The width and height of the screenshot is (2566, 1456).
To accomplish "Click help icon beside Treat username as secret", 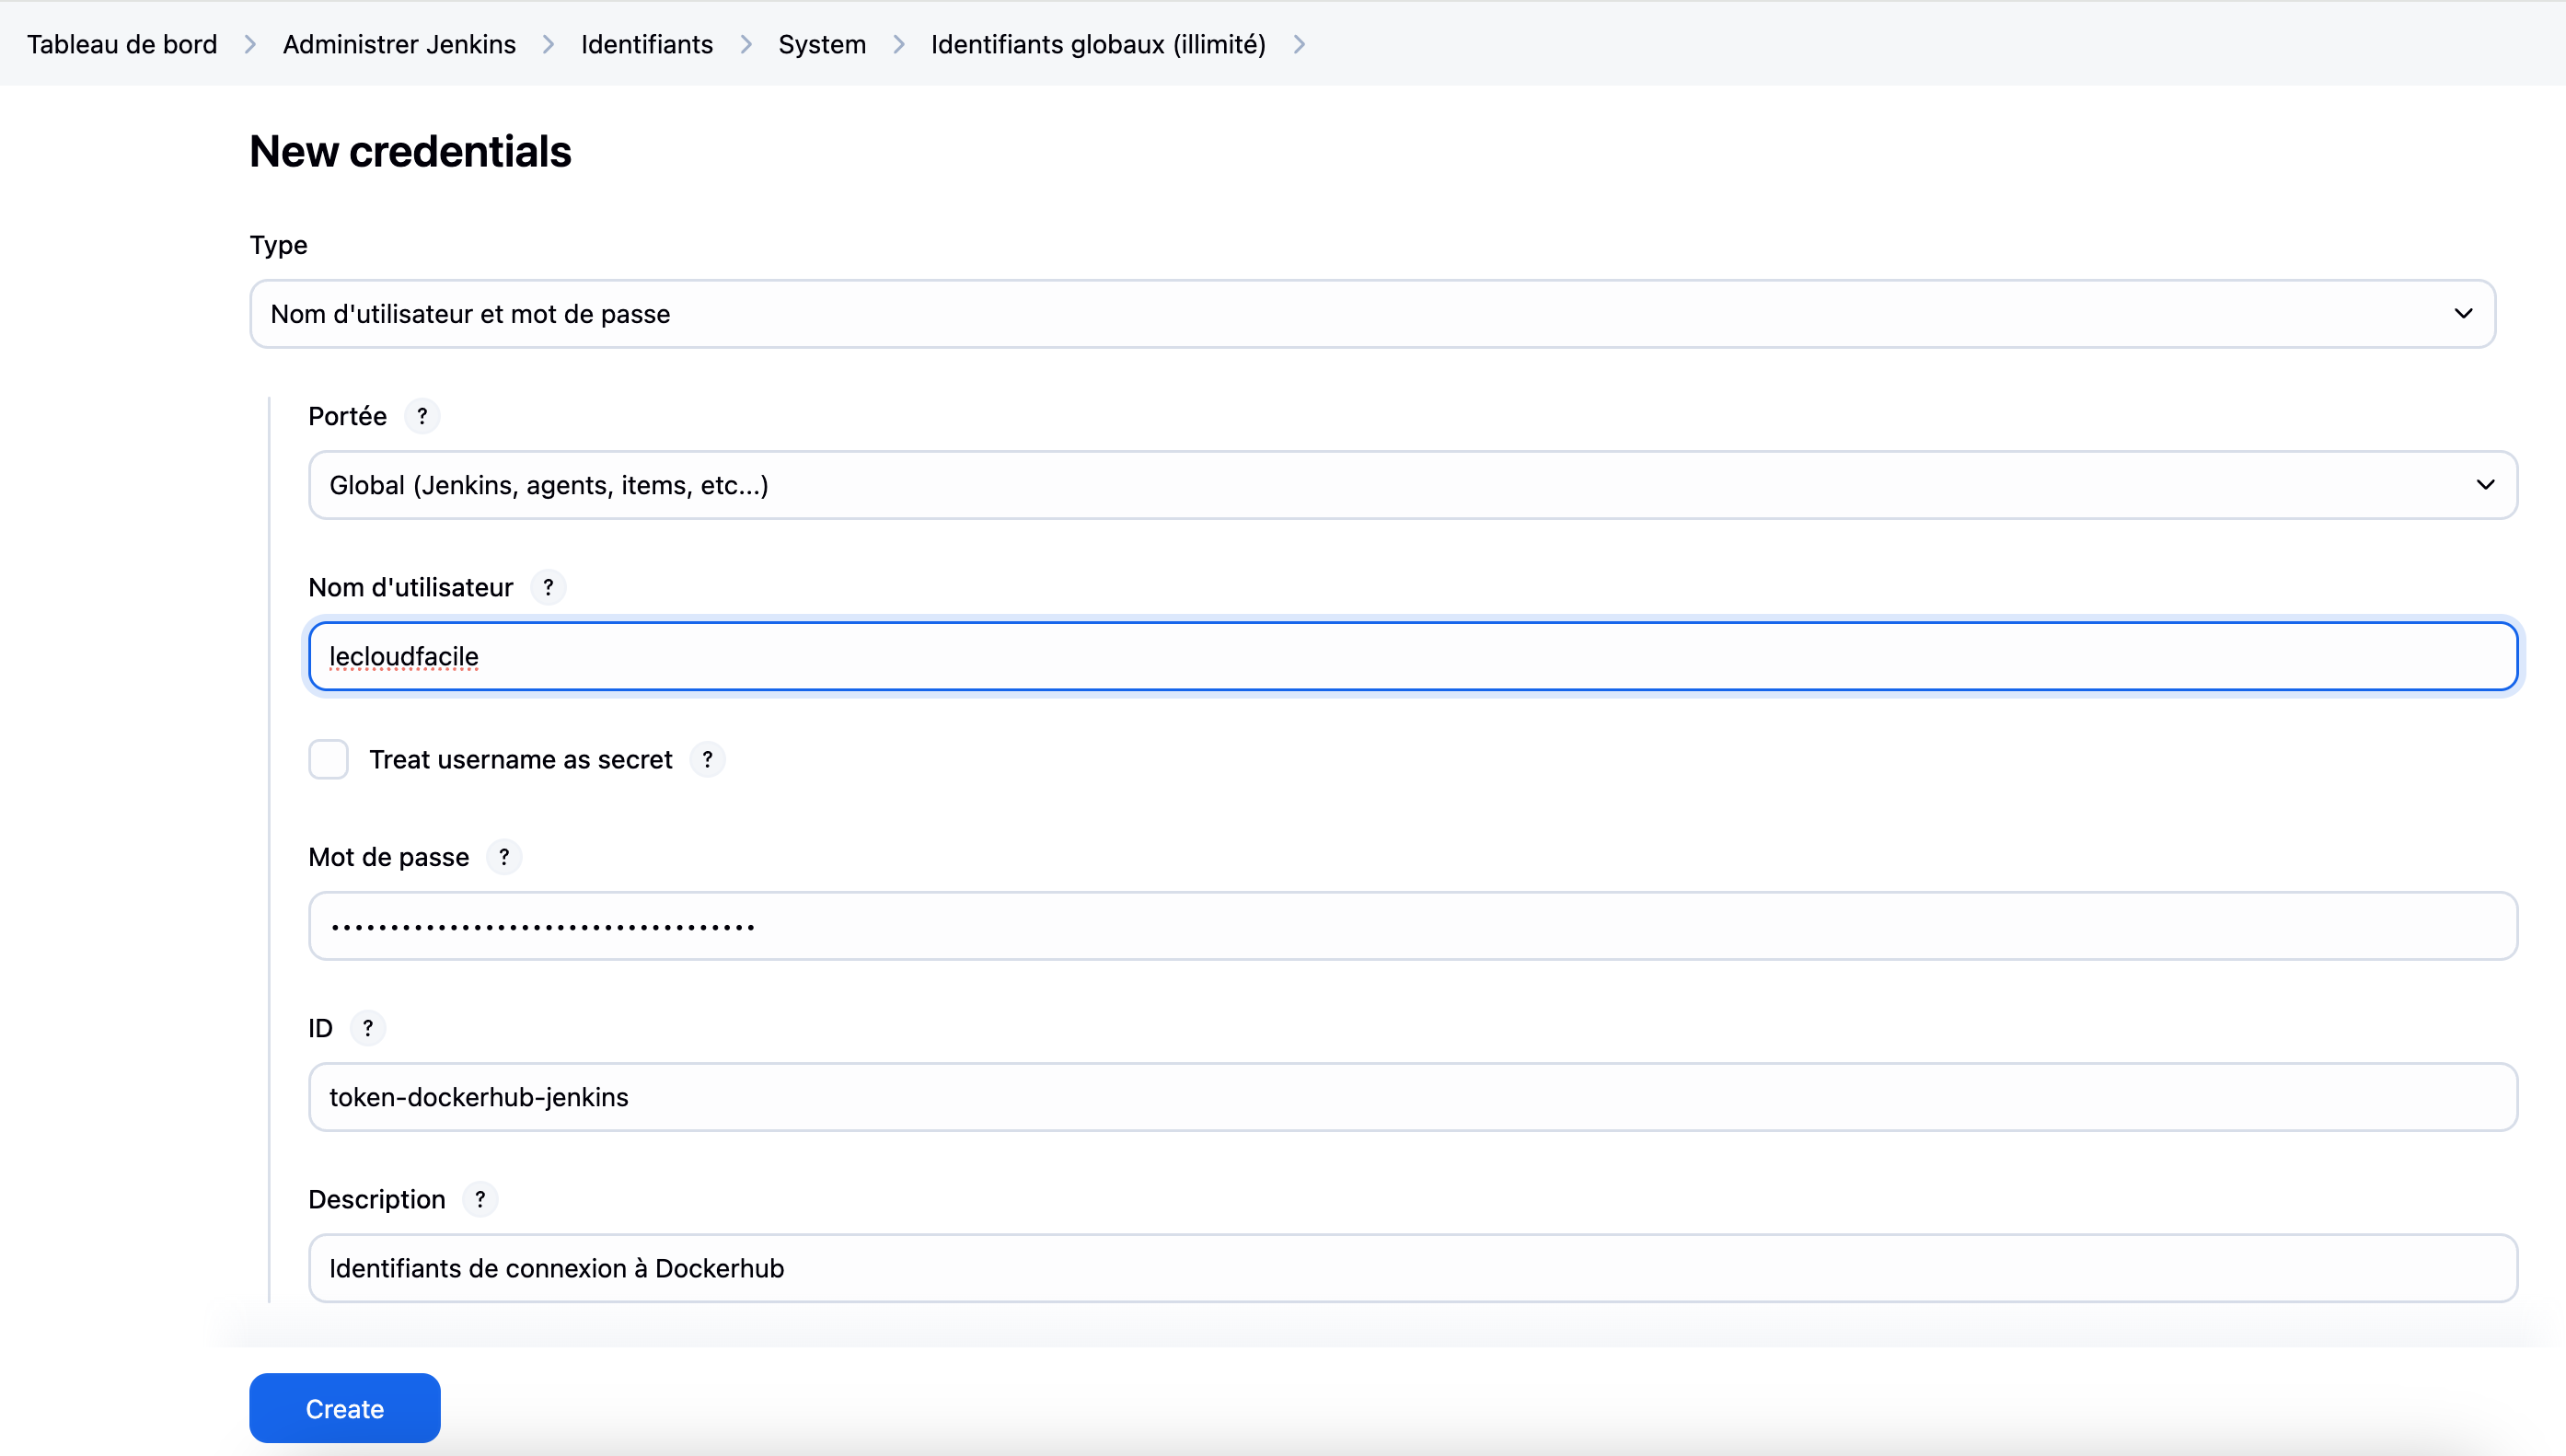I will click(x=707, y=760).
